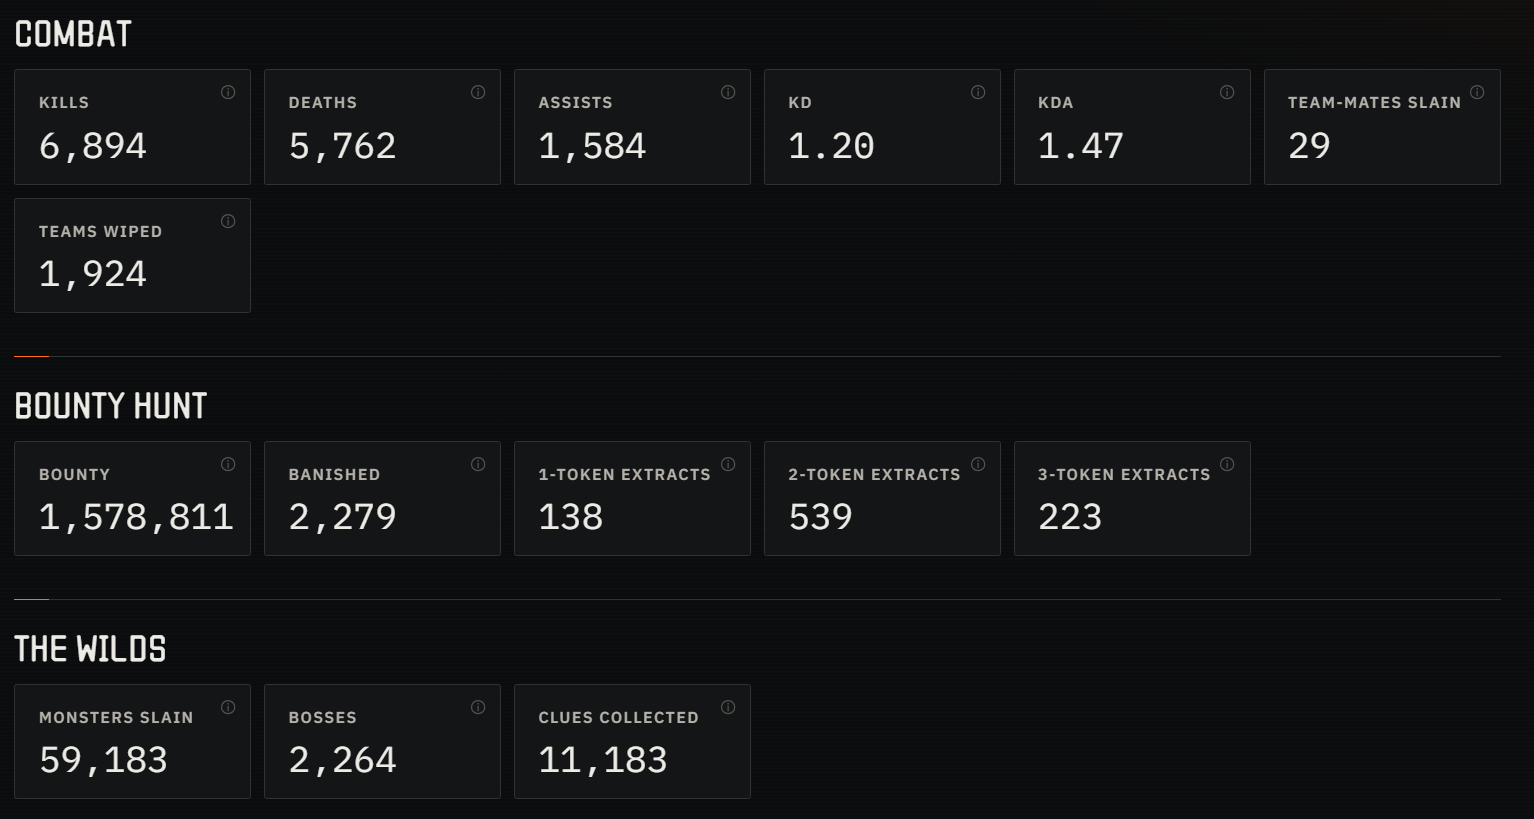
Task: Select the Kills stat card value 6,894
Action: click(x=93, y=146)
